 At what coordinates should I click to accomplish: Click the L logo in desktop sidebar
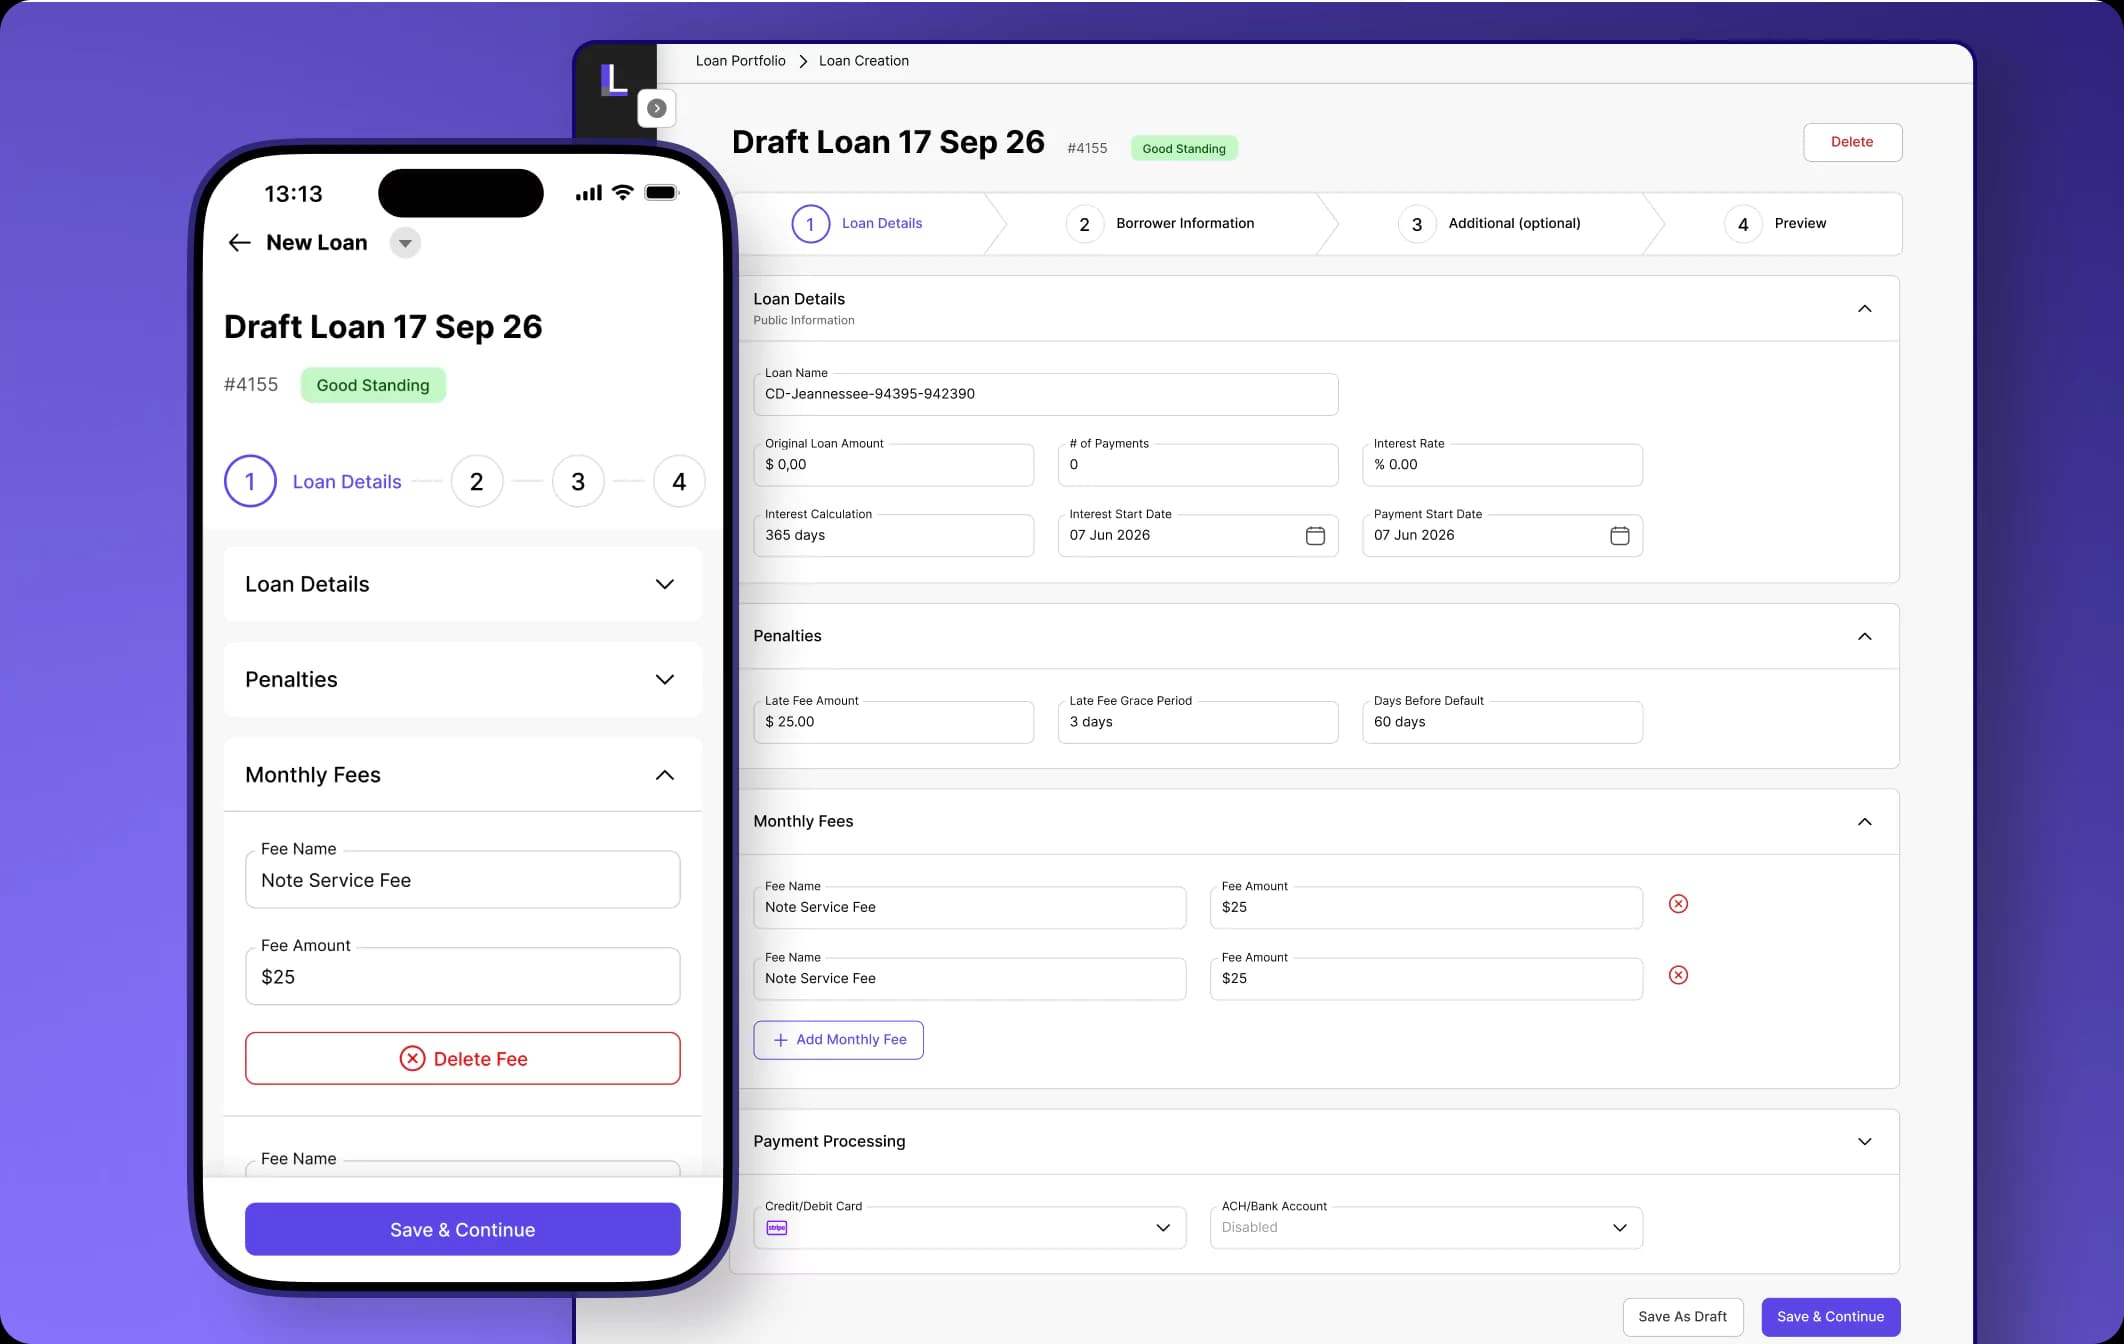614,79
